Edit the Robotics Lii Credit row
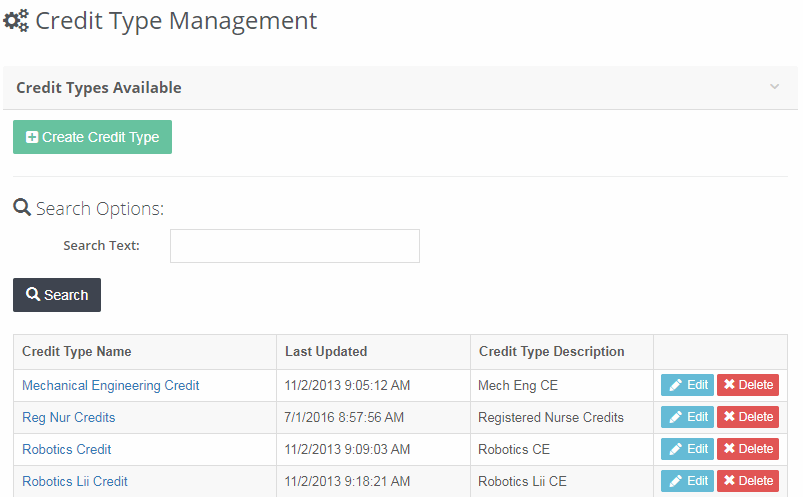The image size is (803, 497). (687, 481)
